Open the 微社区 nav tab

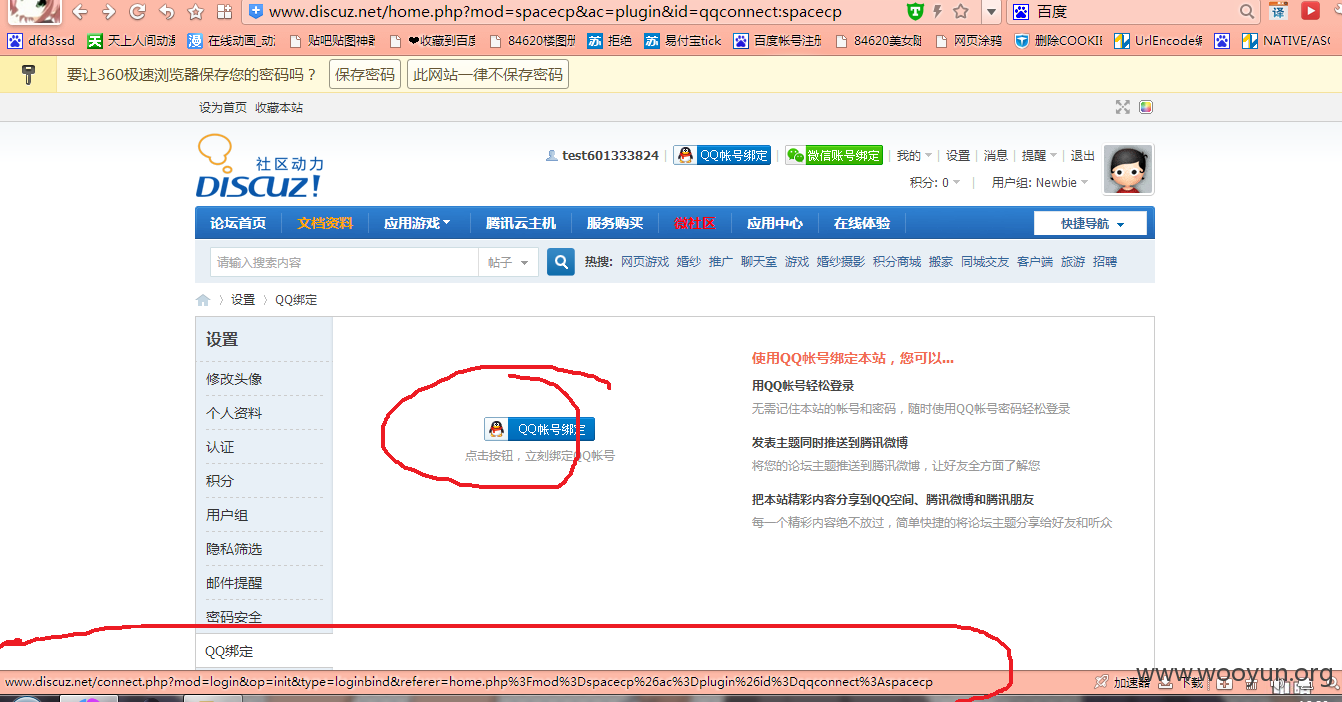click(695, 223)
